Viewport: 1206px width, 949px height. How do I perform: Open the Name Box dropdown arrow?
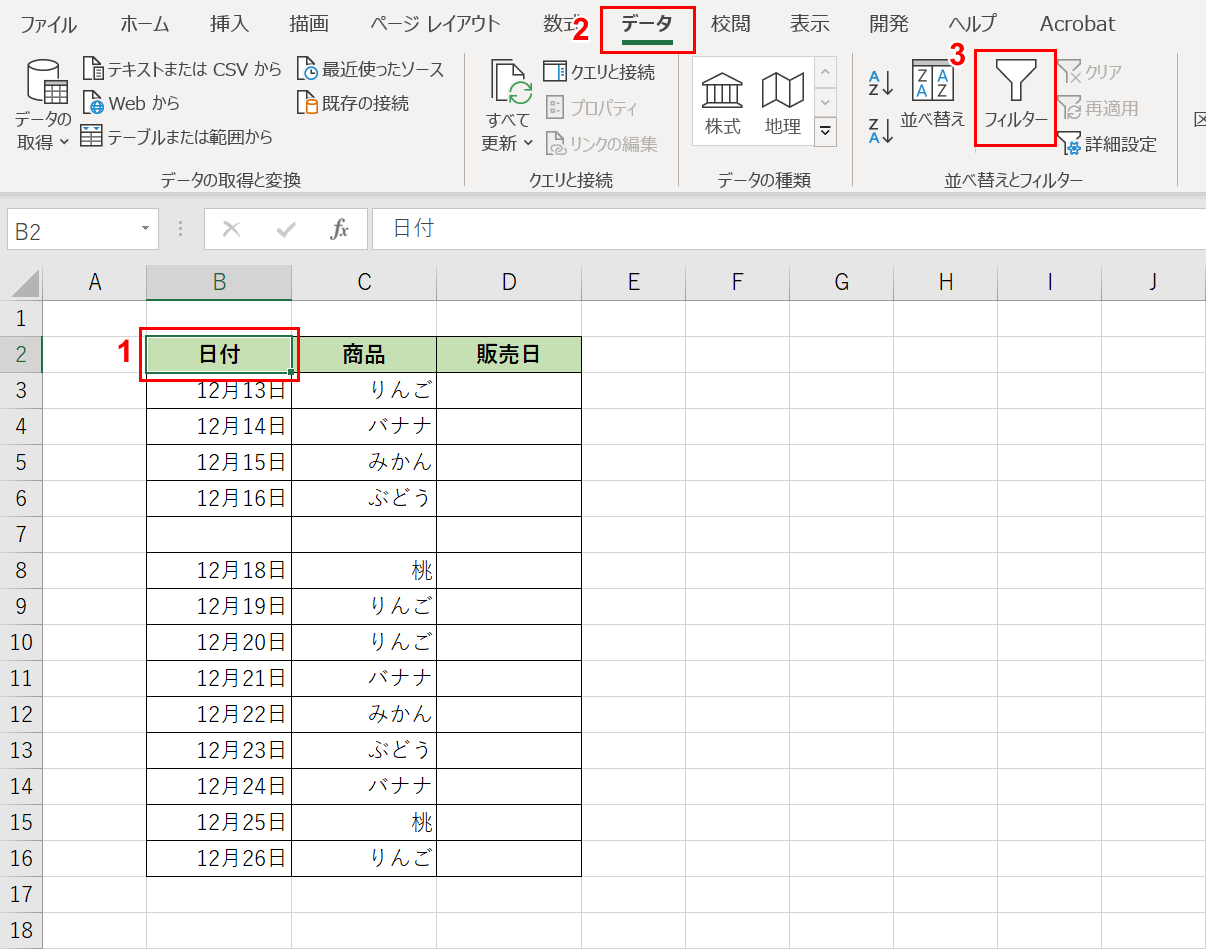146,230
